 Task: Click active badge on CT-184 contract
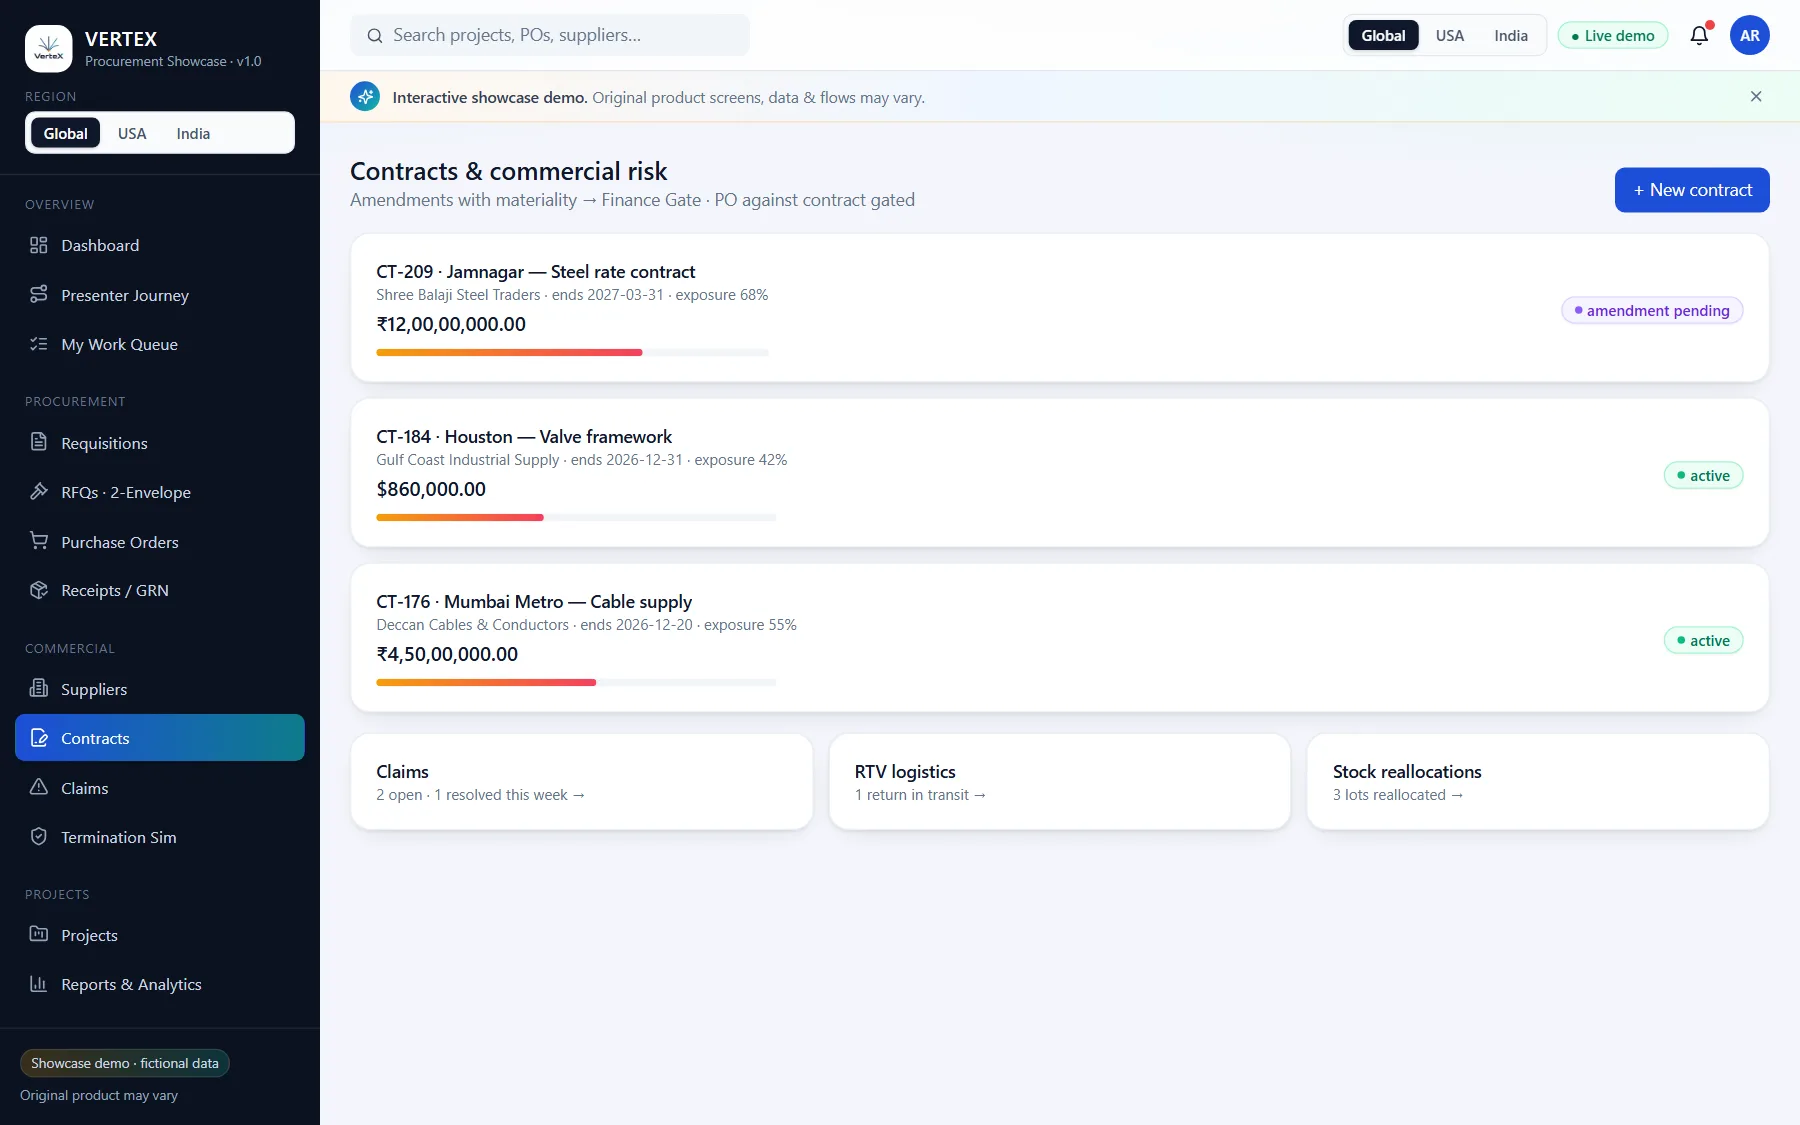(1703, 475)
